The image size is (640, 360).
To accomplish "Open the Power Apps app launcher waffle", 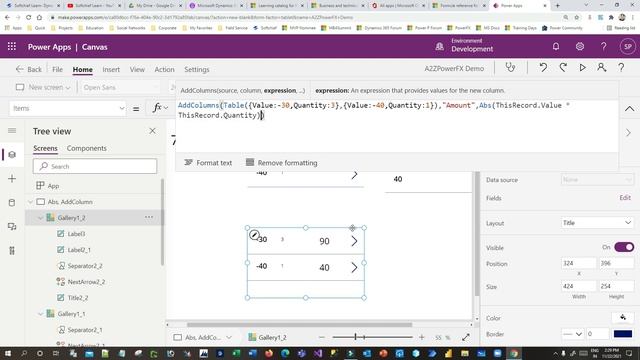I will (12, 47).
